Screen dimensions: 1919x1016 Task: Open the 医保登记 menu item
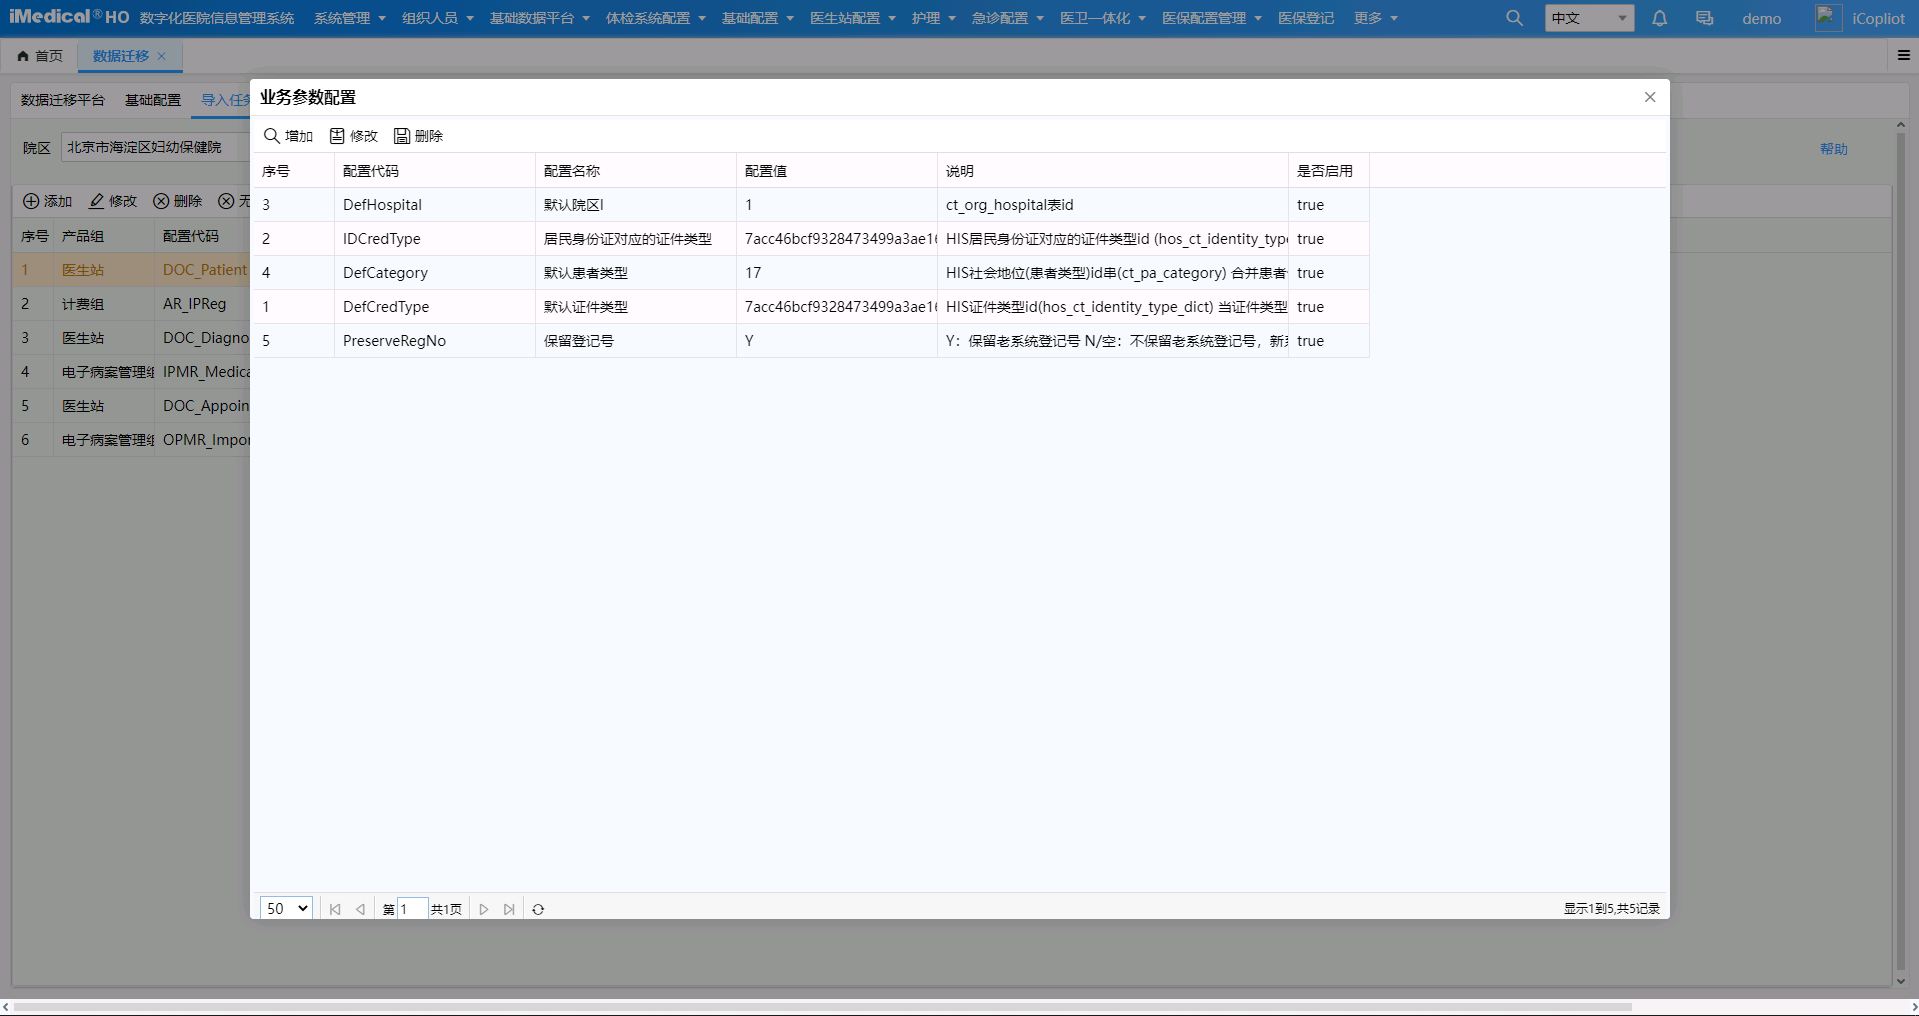(x=1306, y=18)
